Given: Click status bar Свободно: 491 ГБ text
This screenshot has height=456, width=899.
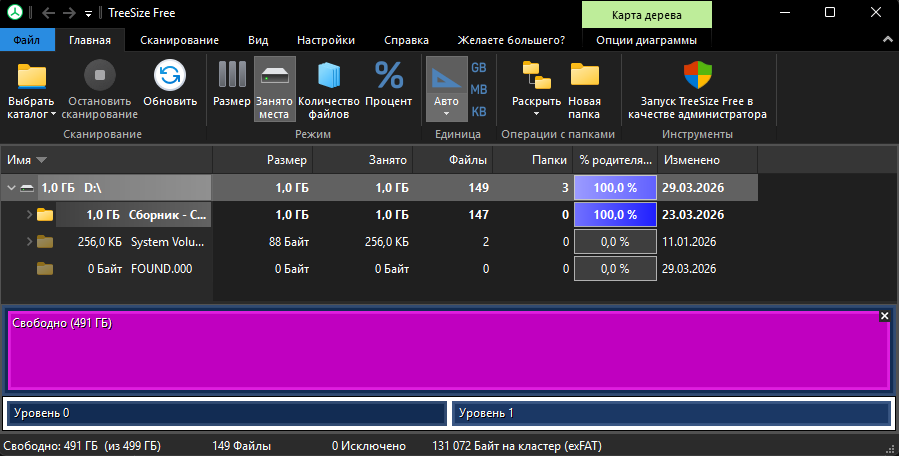Looking at the screenshot, I should tap(82, 446).
